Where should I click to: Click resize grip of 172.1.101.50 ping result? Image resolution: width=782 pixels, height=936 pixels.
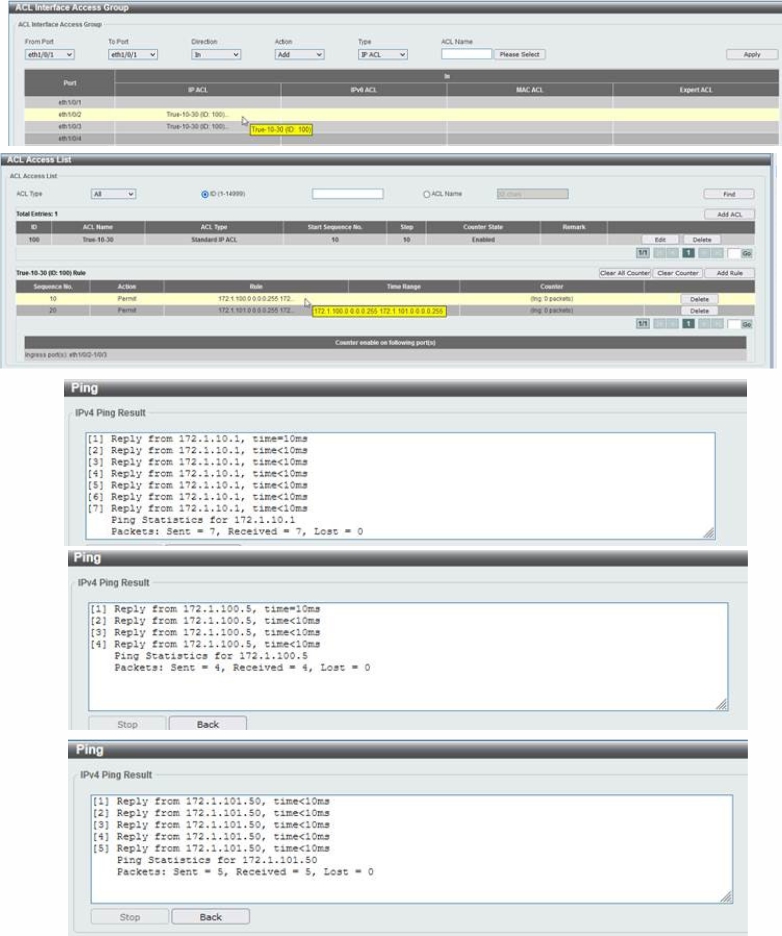coord(726,897)
